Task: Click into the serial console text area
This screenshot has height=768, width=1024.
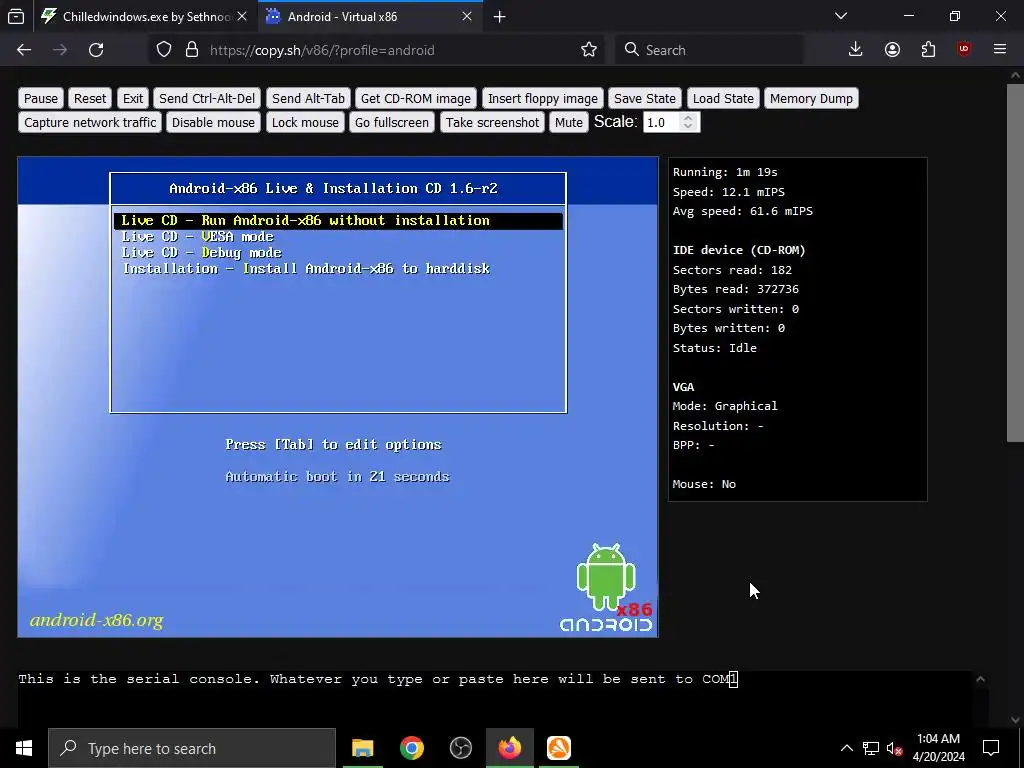Action: point(494,697)
